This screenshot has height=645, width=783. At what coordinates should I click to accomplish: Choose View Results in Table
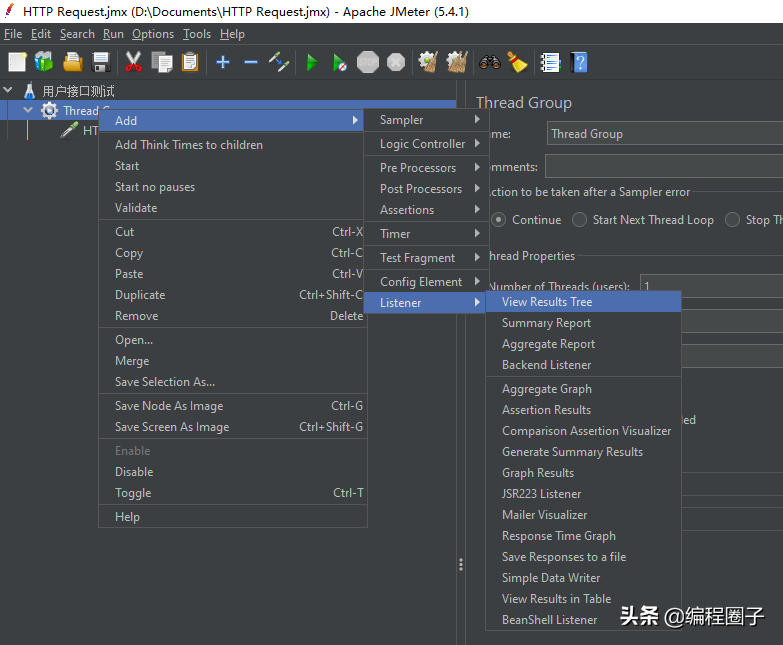click(583, 599)
